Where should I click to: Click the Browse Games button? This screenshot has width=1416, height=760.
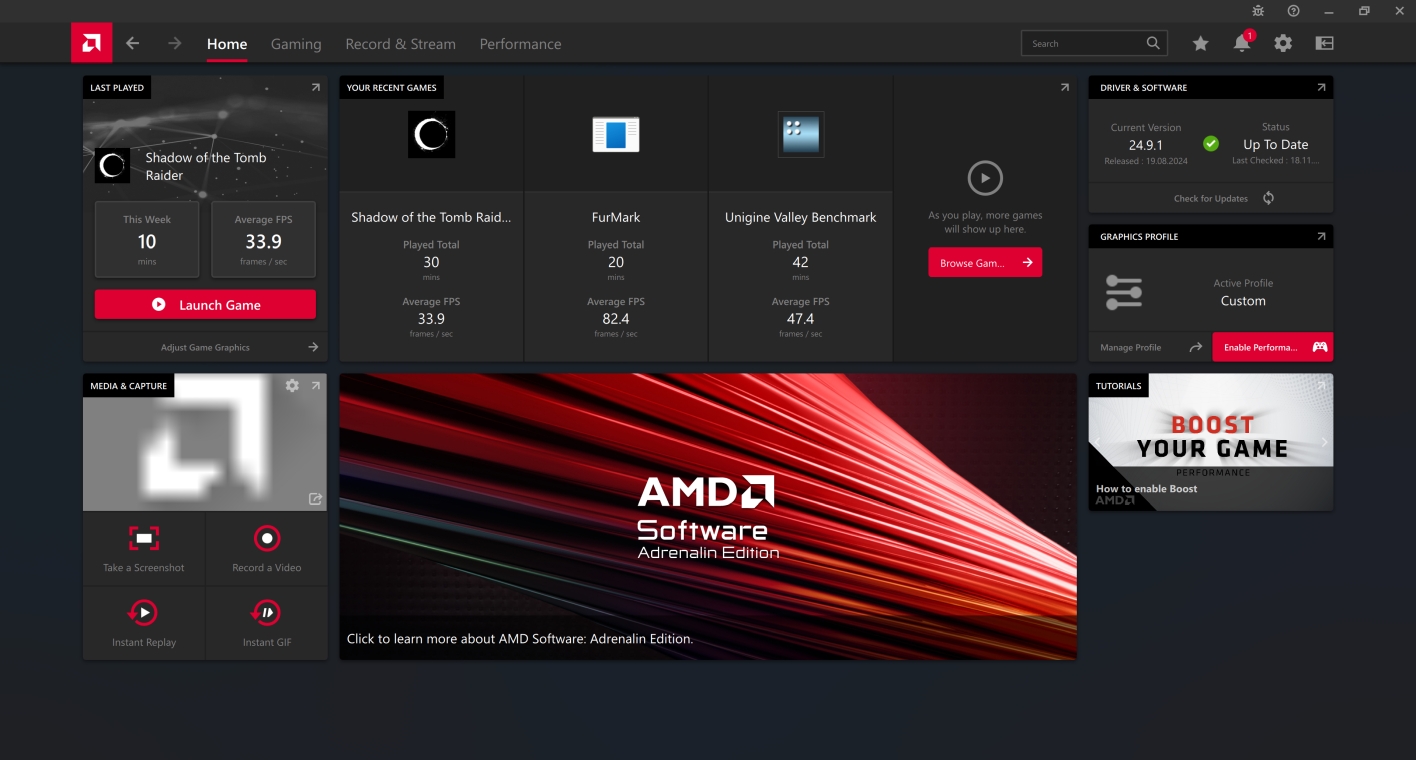(985, 263)
